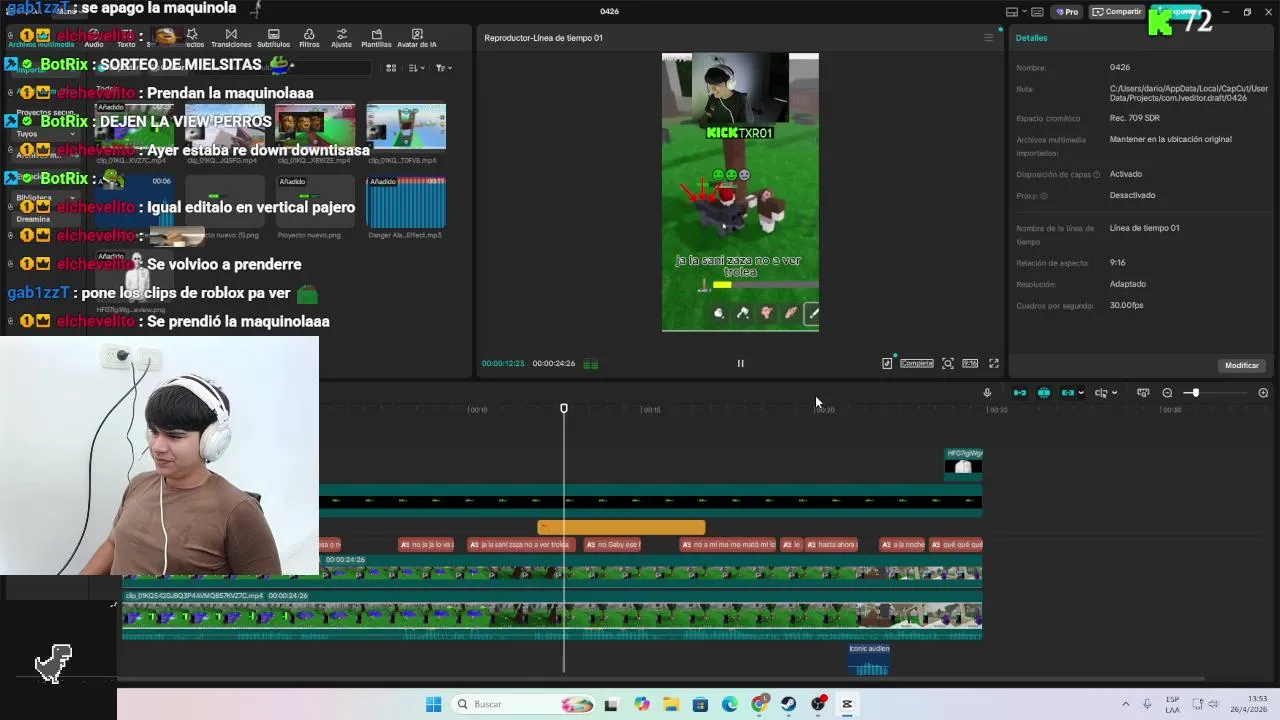The height and width of the screenshot is (720, 1280).
Task: Select caption clip 'hasta ahora'
Action: [832, 545]
